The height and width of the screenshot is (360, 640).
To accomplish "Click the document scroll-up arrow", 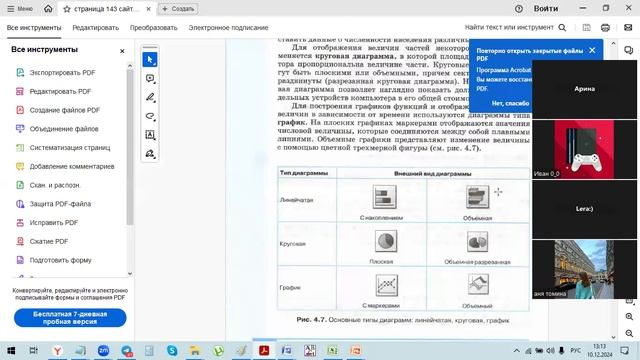I will [x=613, y=43].
